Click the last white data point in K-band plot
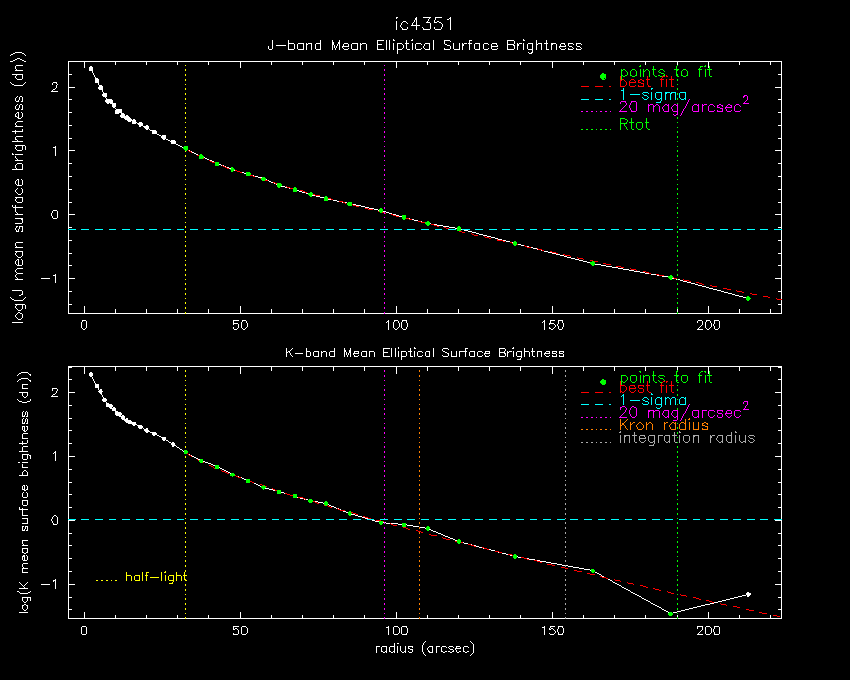 [x=748, y=595]
